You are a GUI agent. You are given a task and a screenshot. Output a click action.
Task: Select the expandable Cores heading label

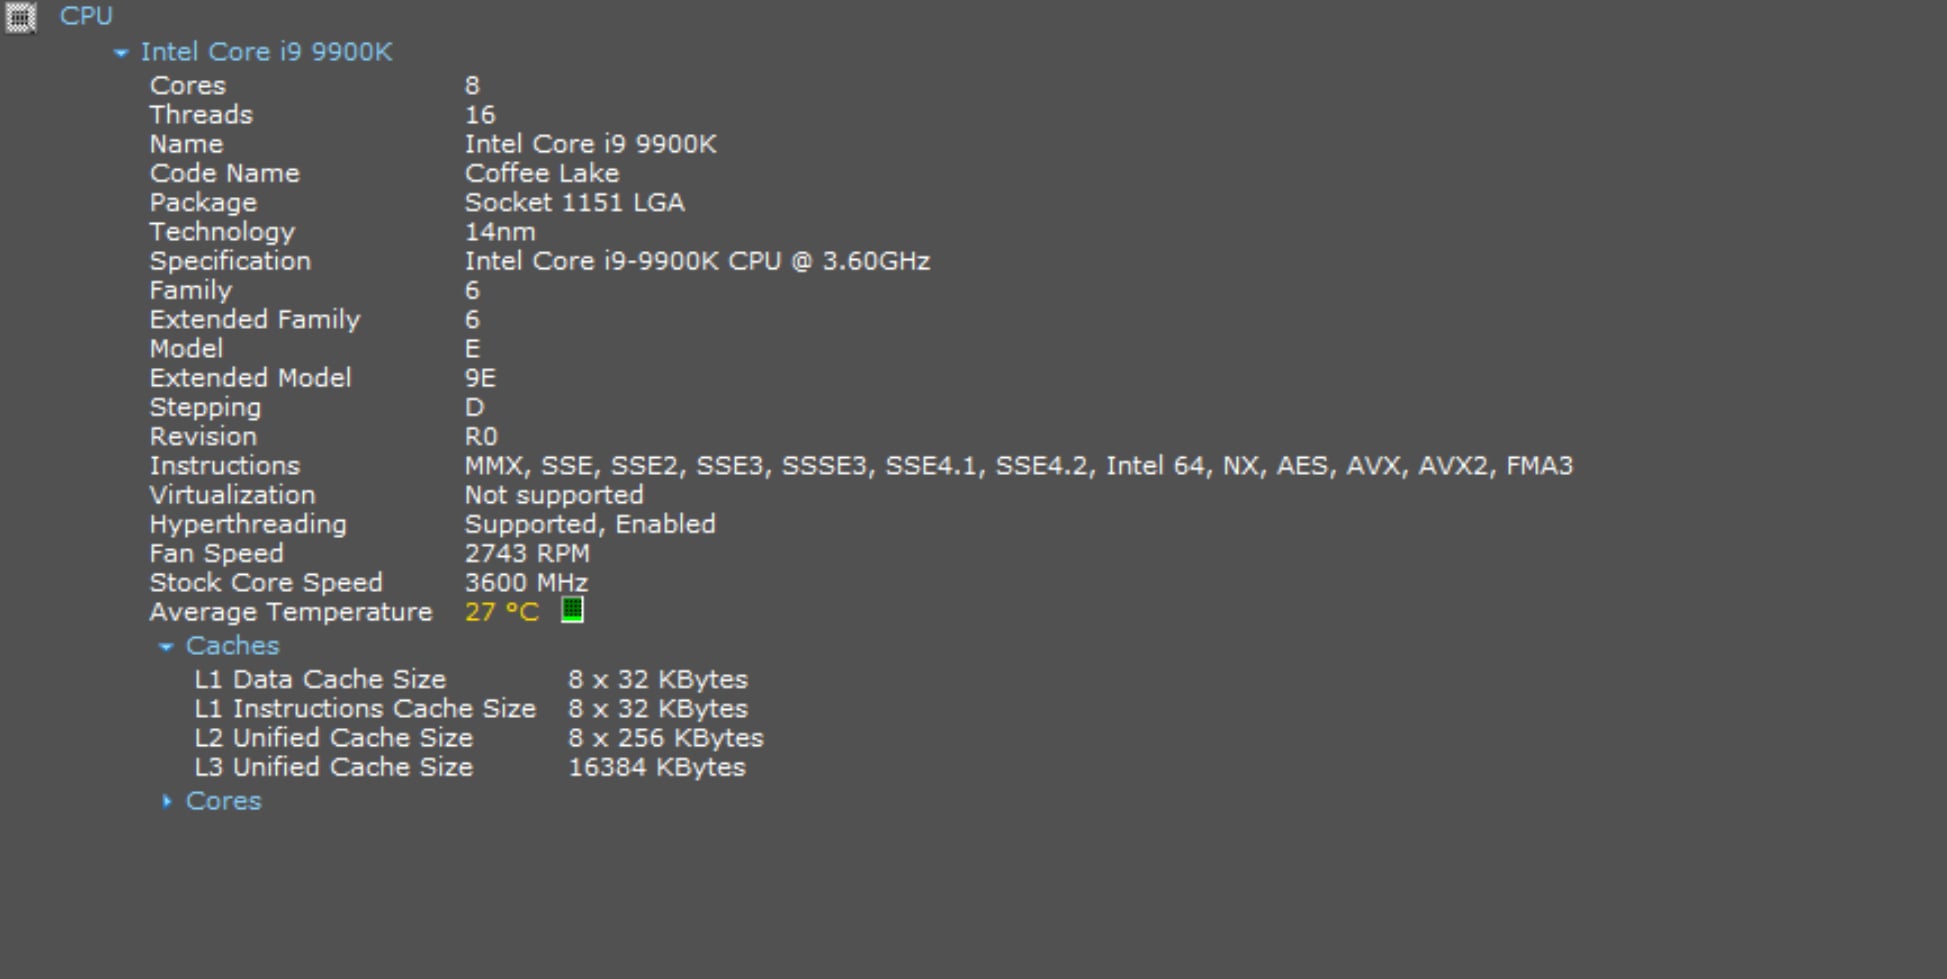[223, 801]
